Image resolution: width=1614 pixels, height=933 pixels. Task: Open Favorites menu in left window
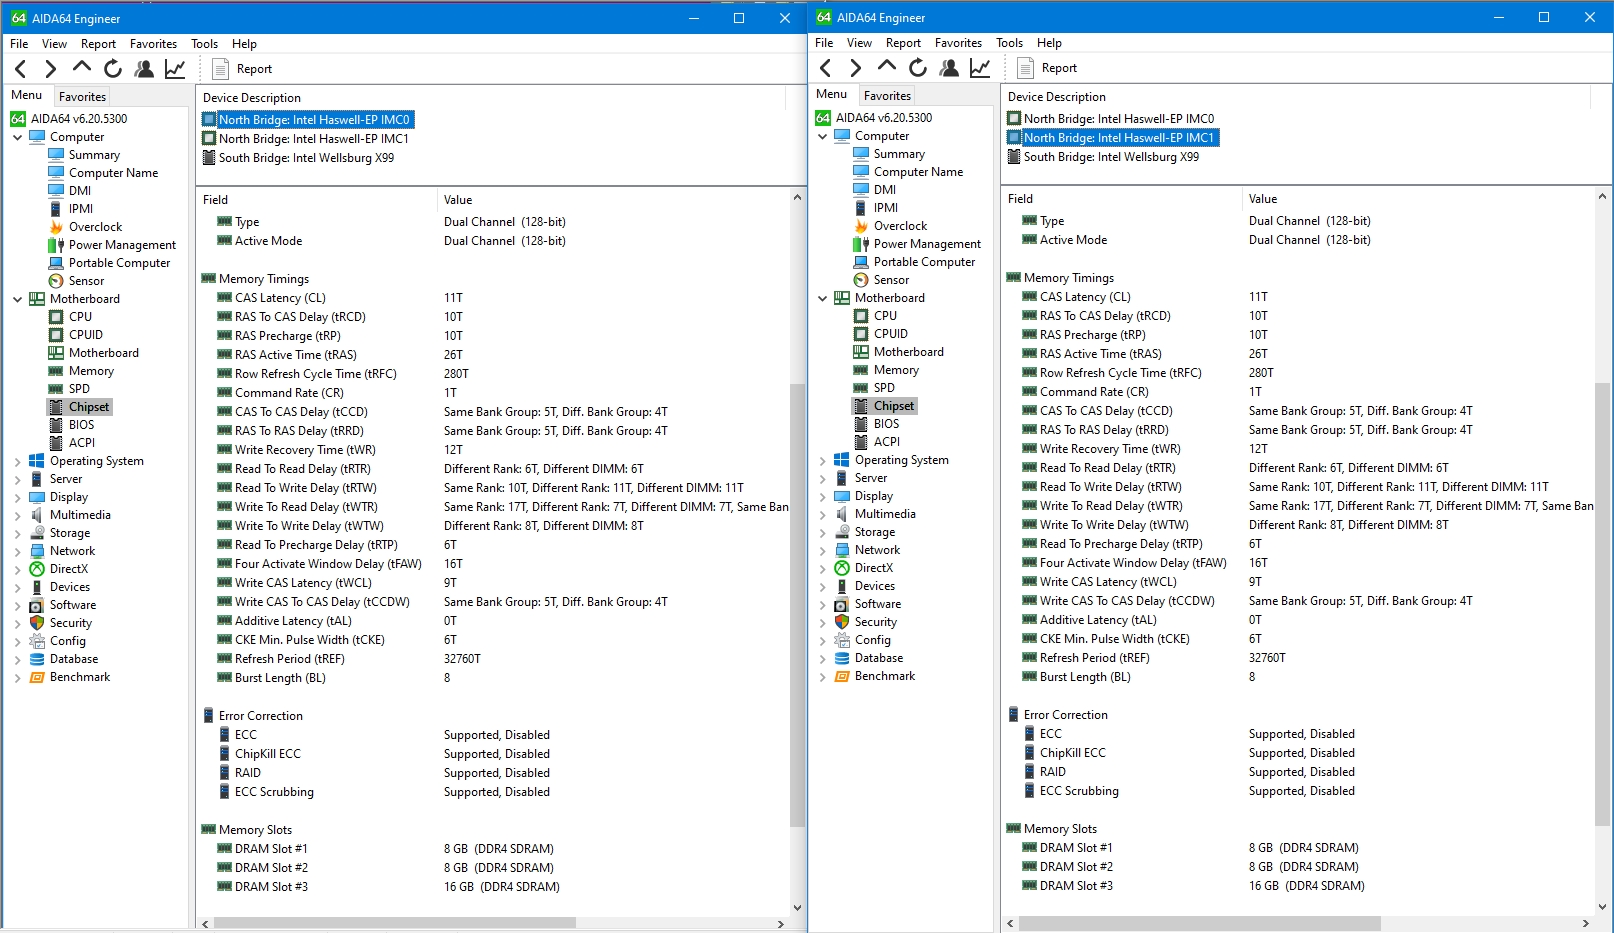(153, 44)
